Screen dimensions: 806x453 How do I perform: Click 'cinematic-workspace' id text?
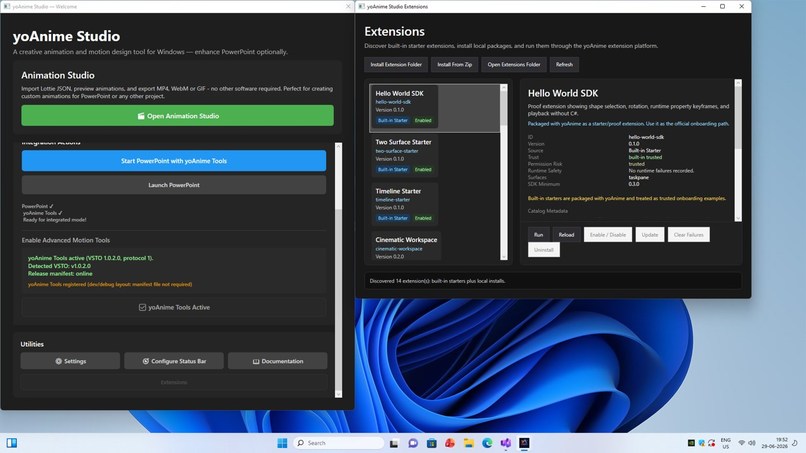pos(398,249)
